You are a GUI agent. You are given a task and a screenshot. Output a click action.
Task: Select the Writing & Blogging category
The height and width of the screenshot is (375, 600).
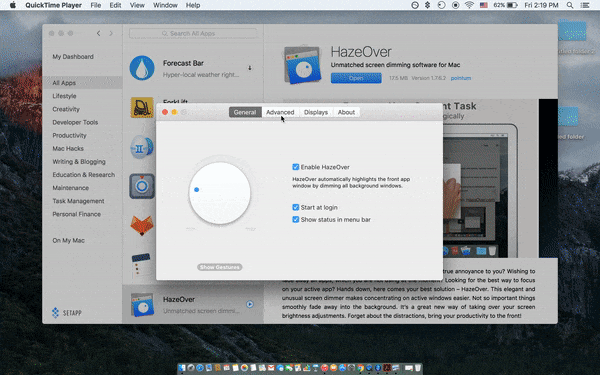tap(79, 161)
